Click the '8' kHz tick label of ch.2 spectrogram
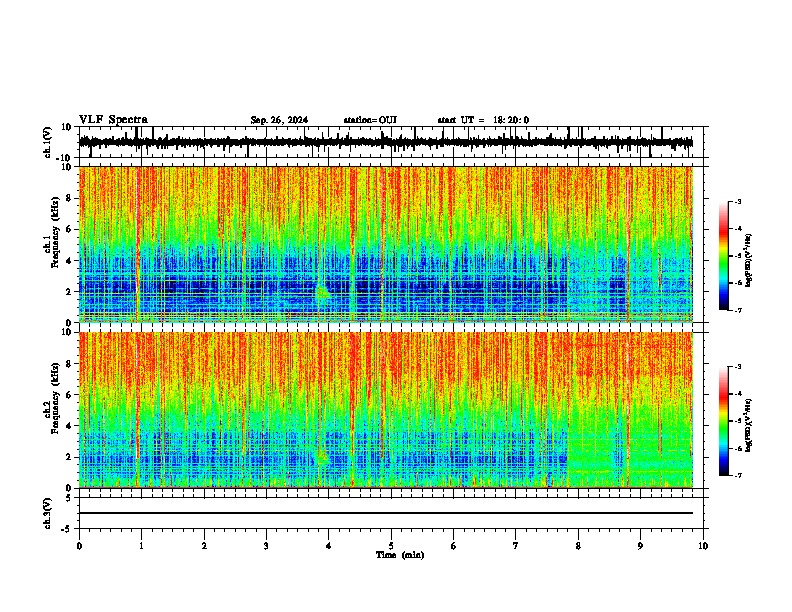 [x=70, y=364]
